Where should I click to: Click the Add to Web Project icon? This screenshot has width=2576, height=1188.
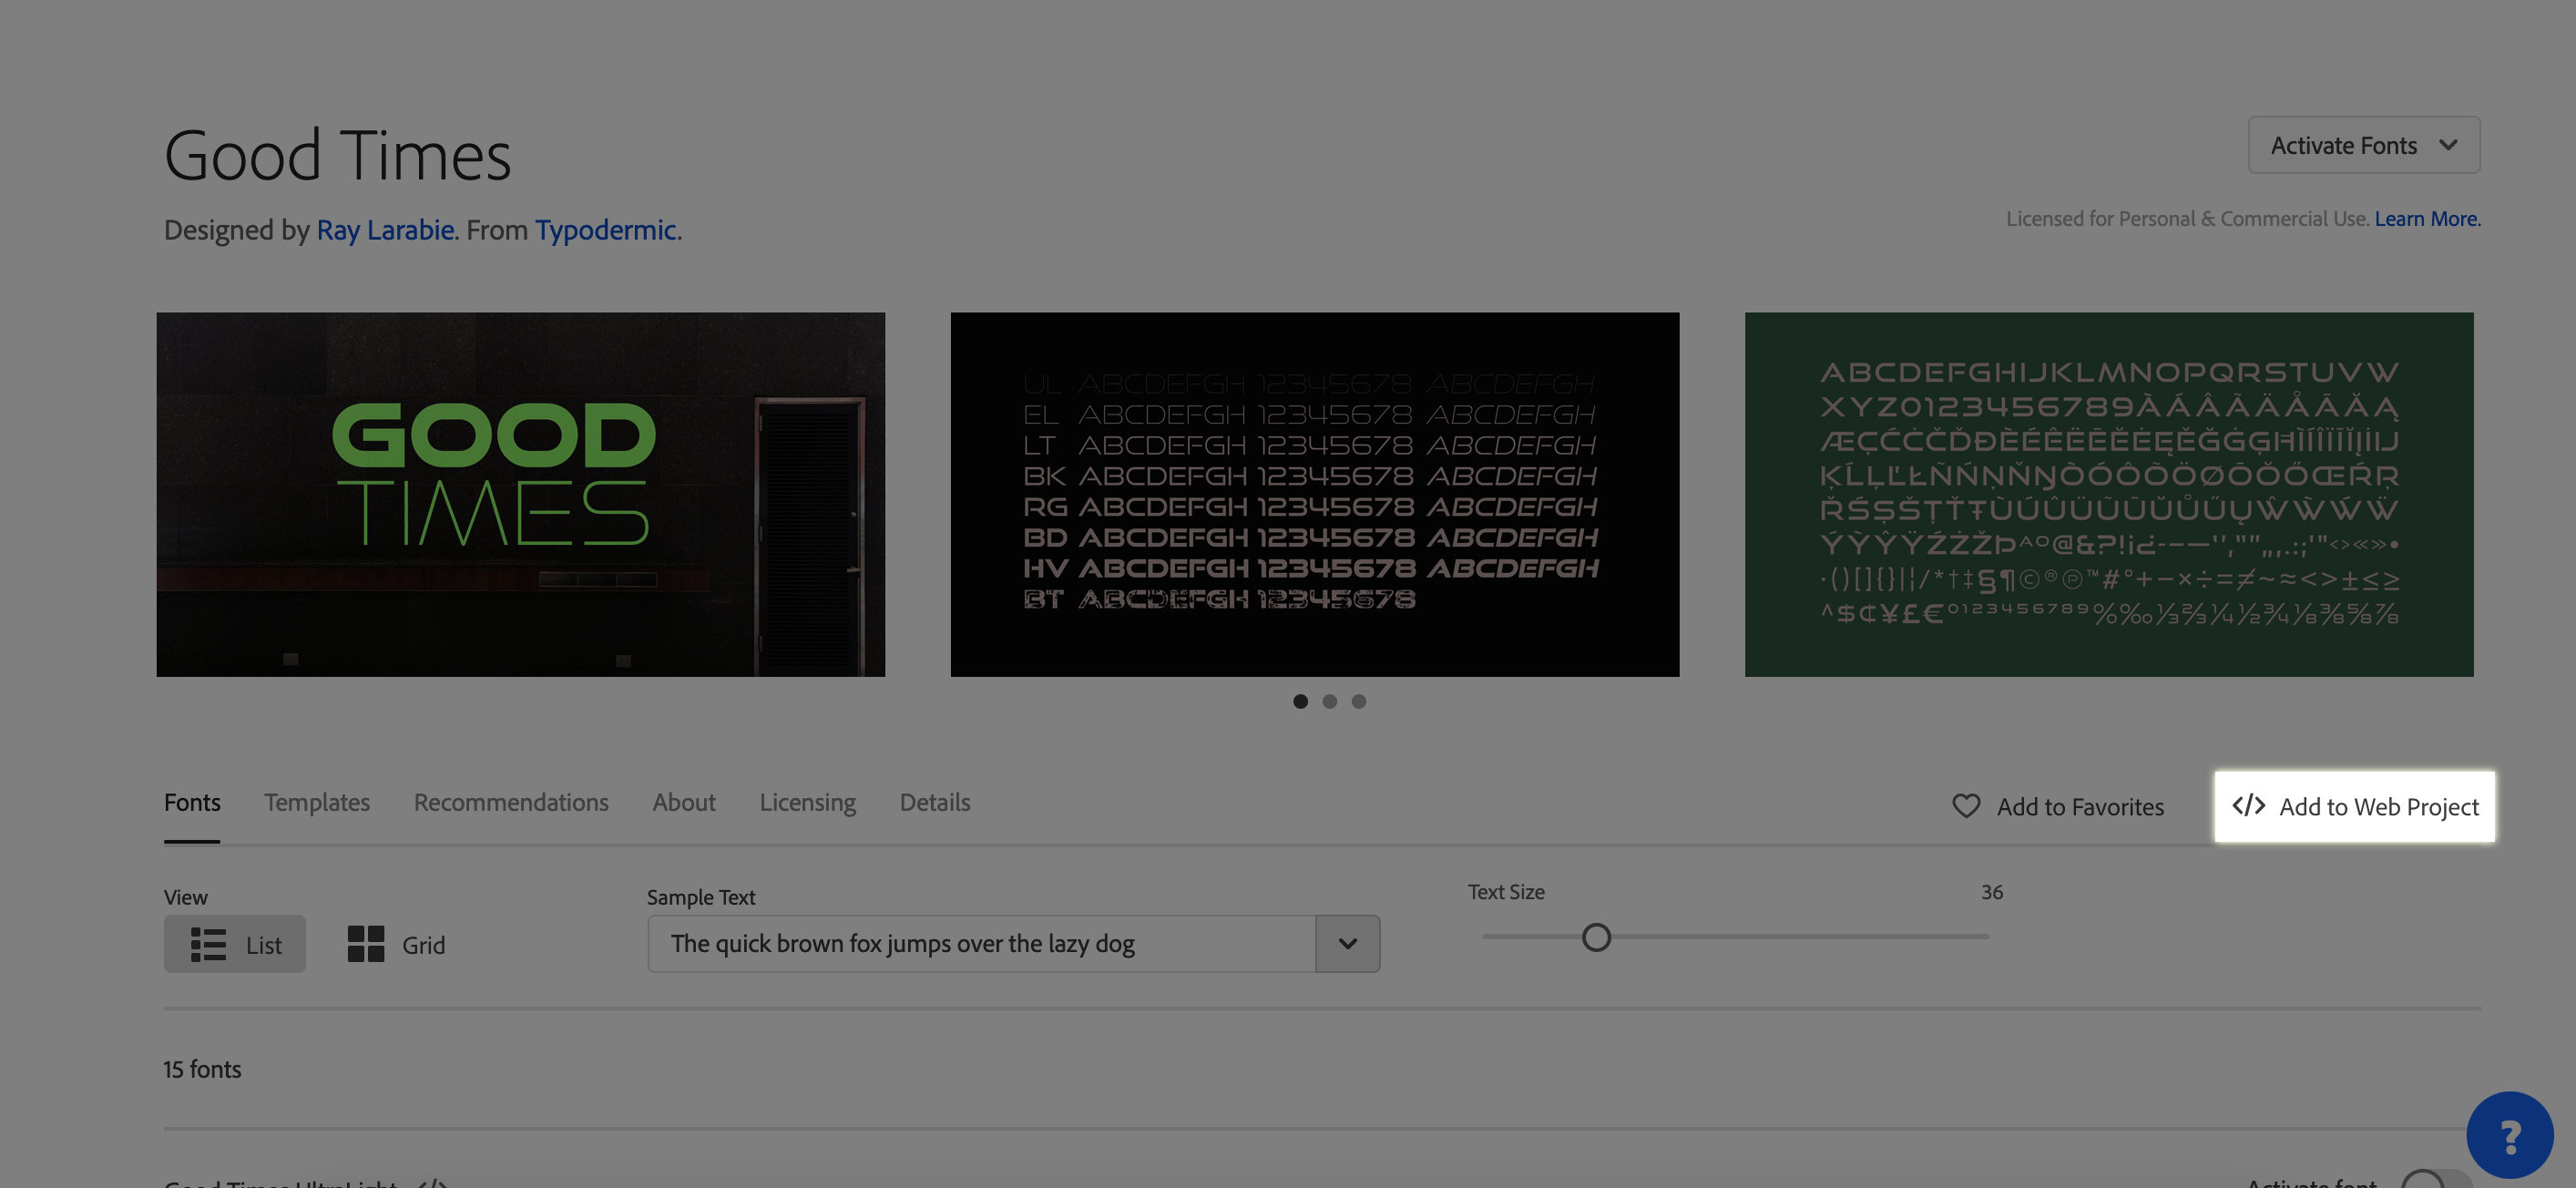tap(2249, 804)
